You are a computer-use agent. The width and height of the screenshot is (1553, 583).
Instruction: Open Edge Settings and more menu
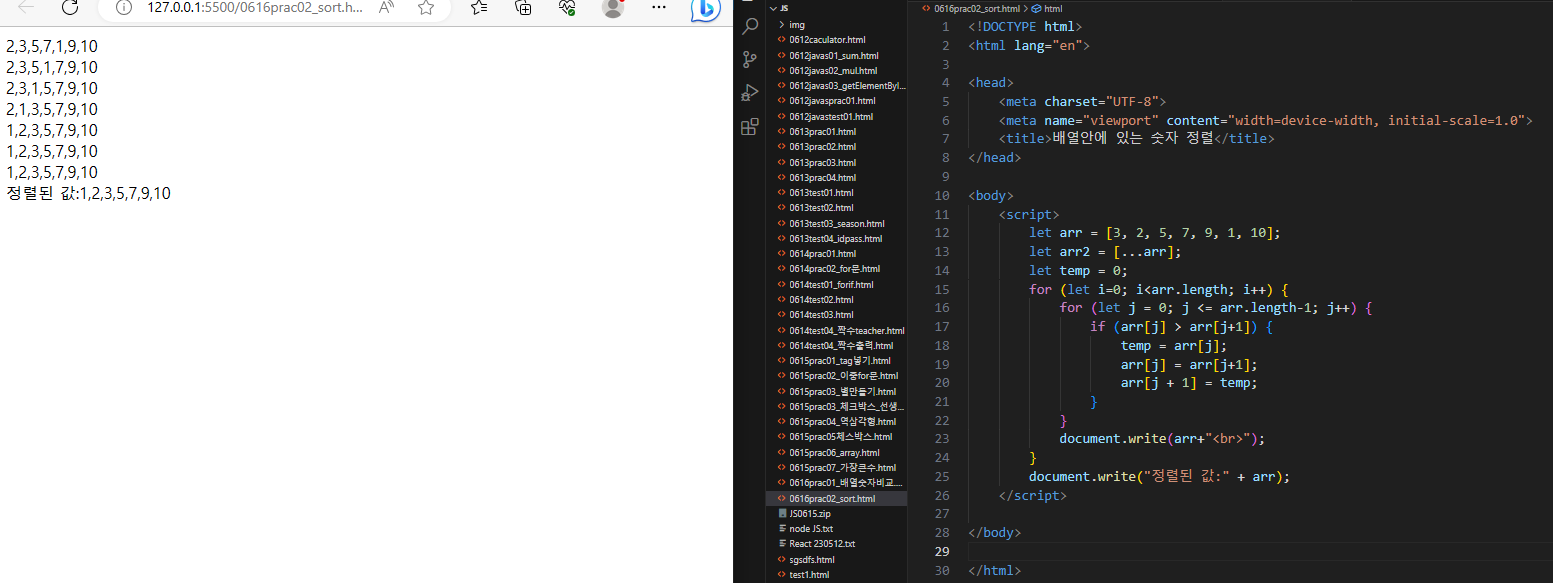[x=658, y=7]
